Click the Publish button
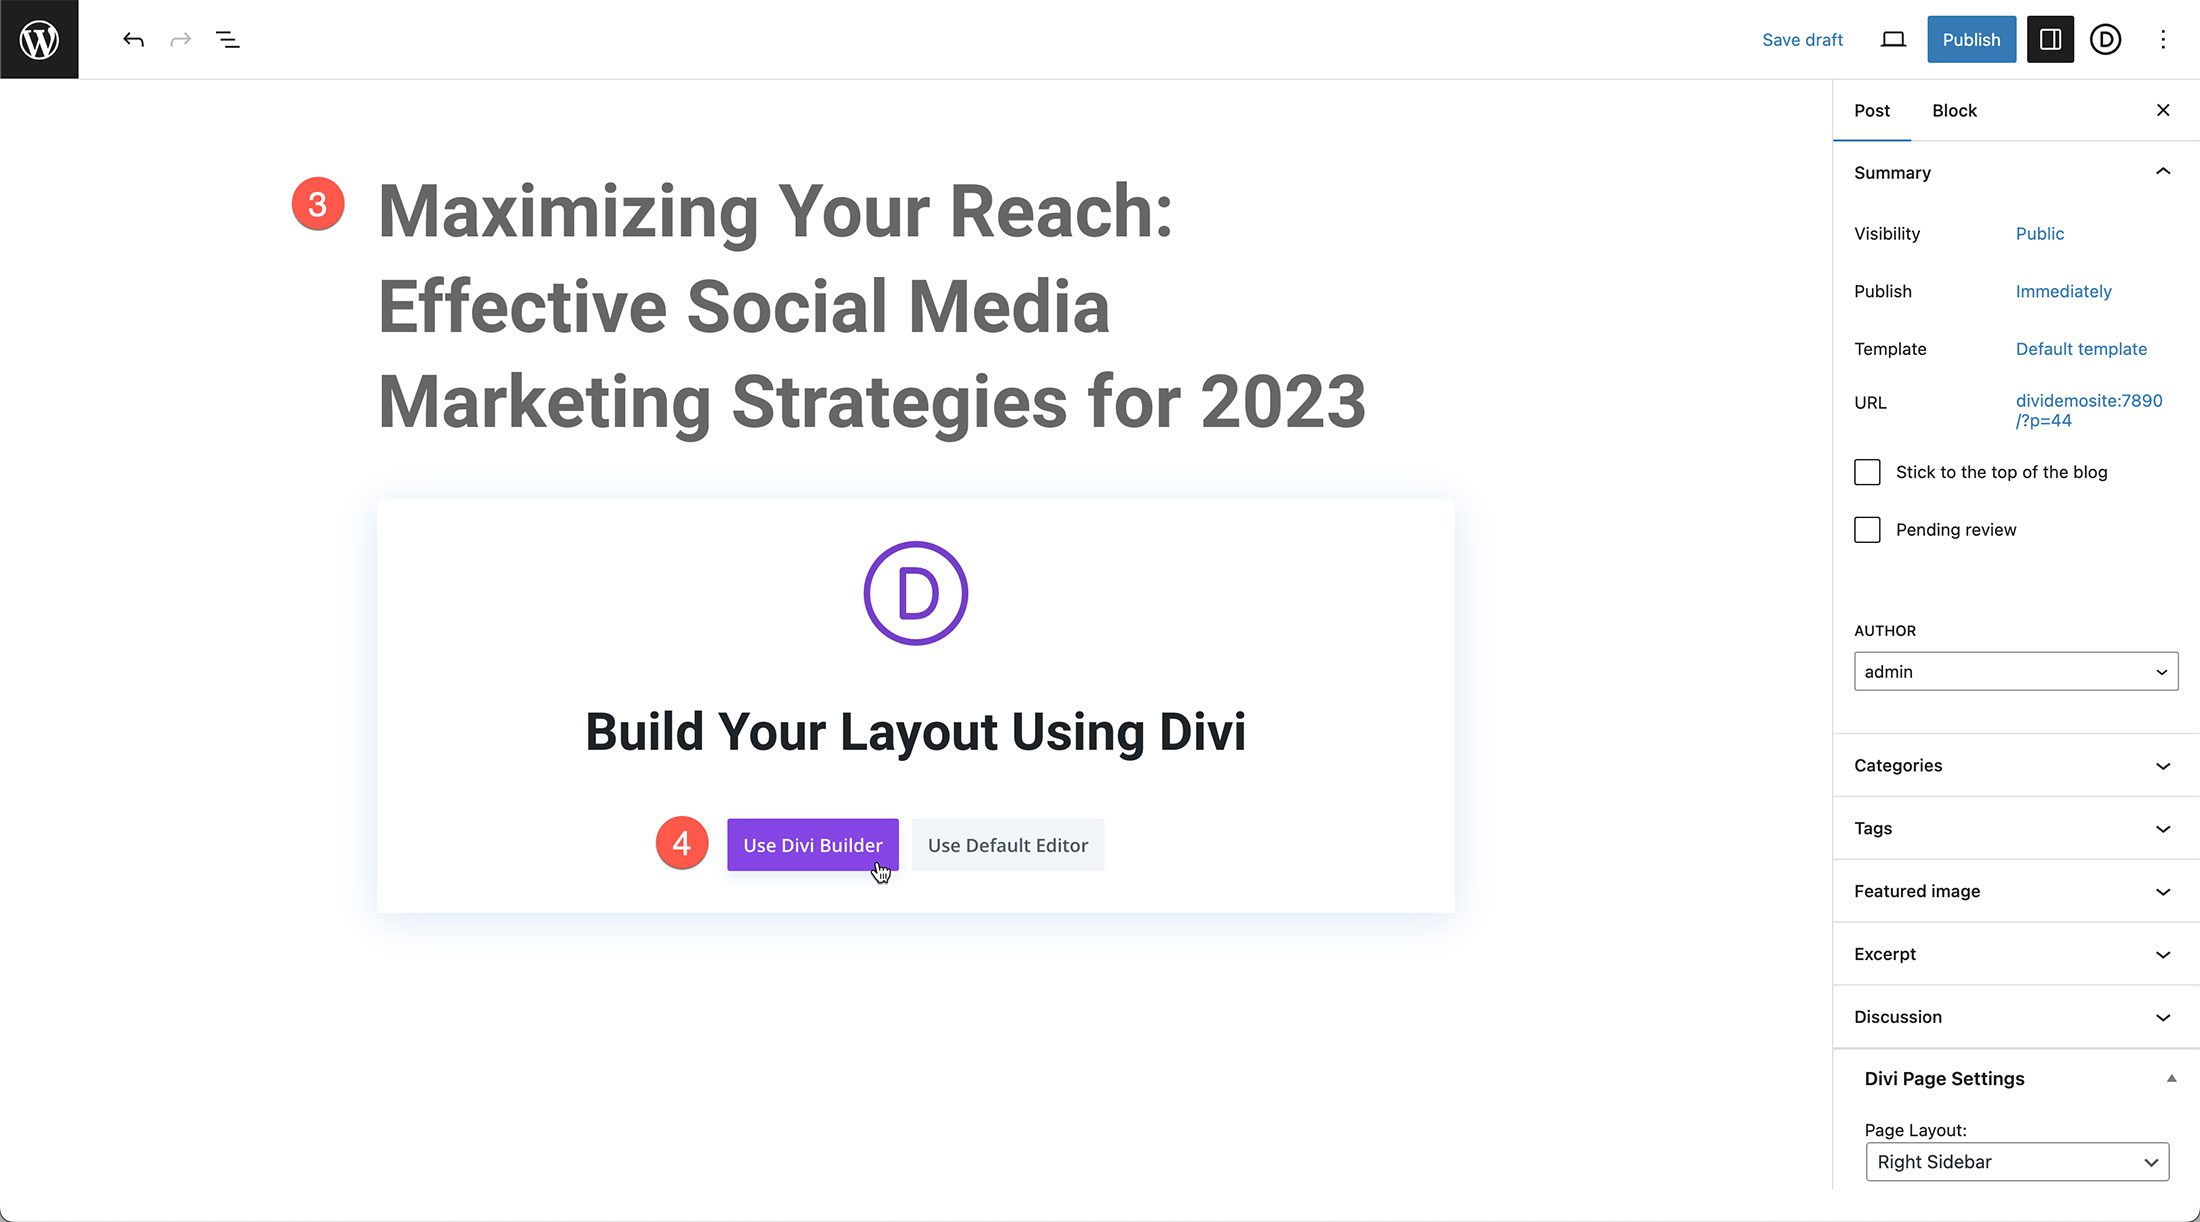 tap(1971, 39)
